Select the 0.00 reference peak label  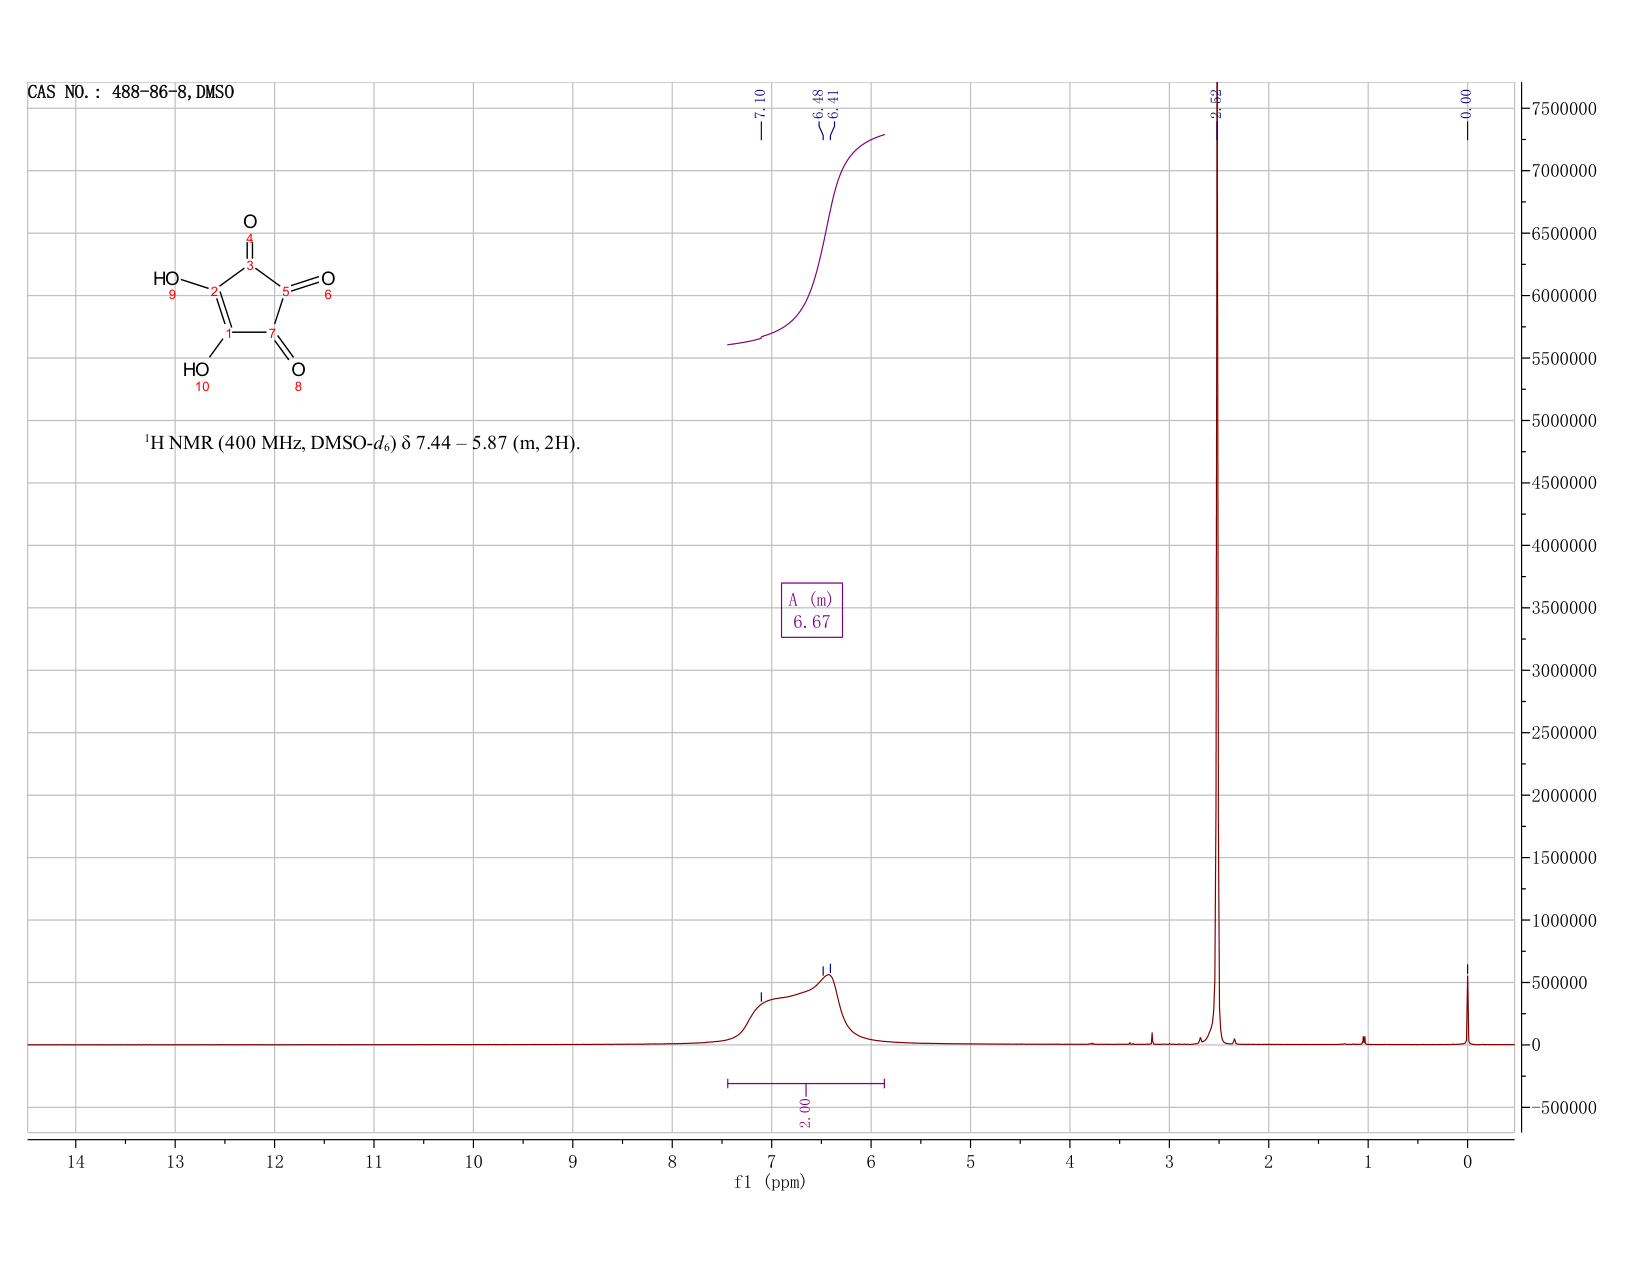1467,103
